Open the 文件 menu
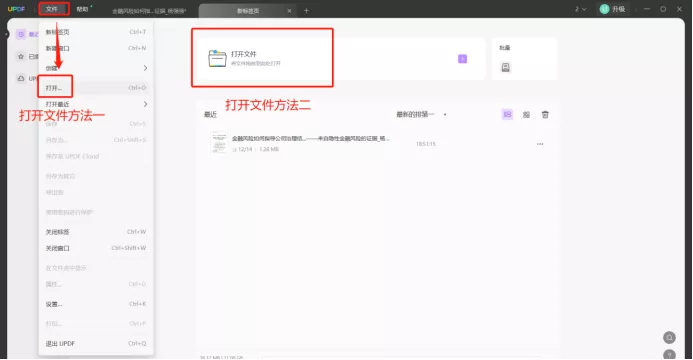This screenshot has height=360, width=693. point(52,9)
